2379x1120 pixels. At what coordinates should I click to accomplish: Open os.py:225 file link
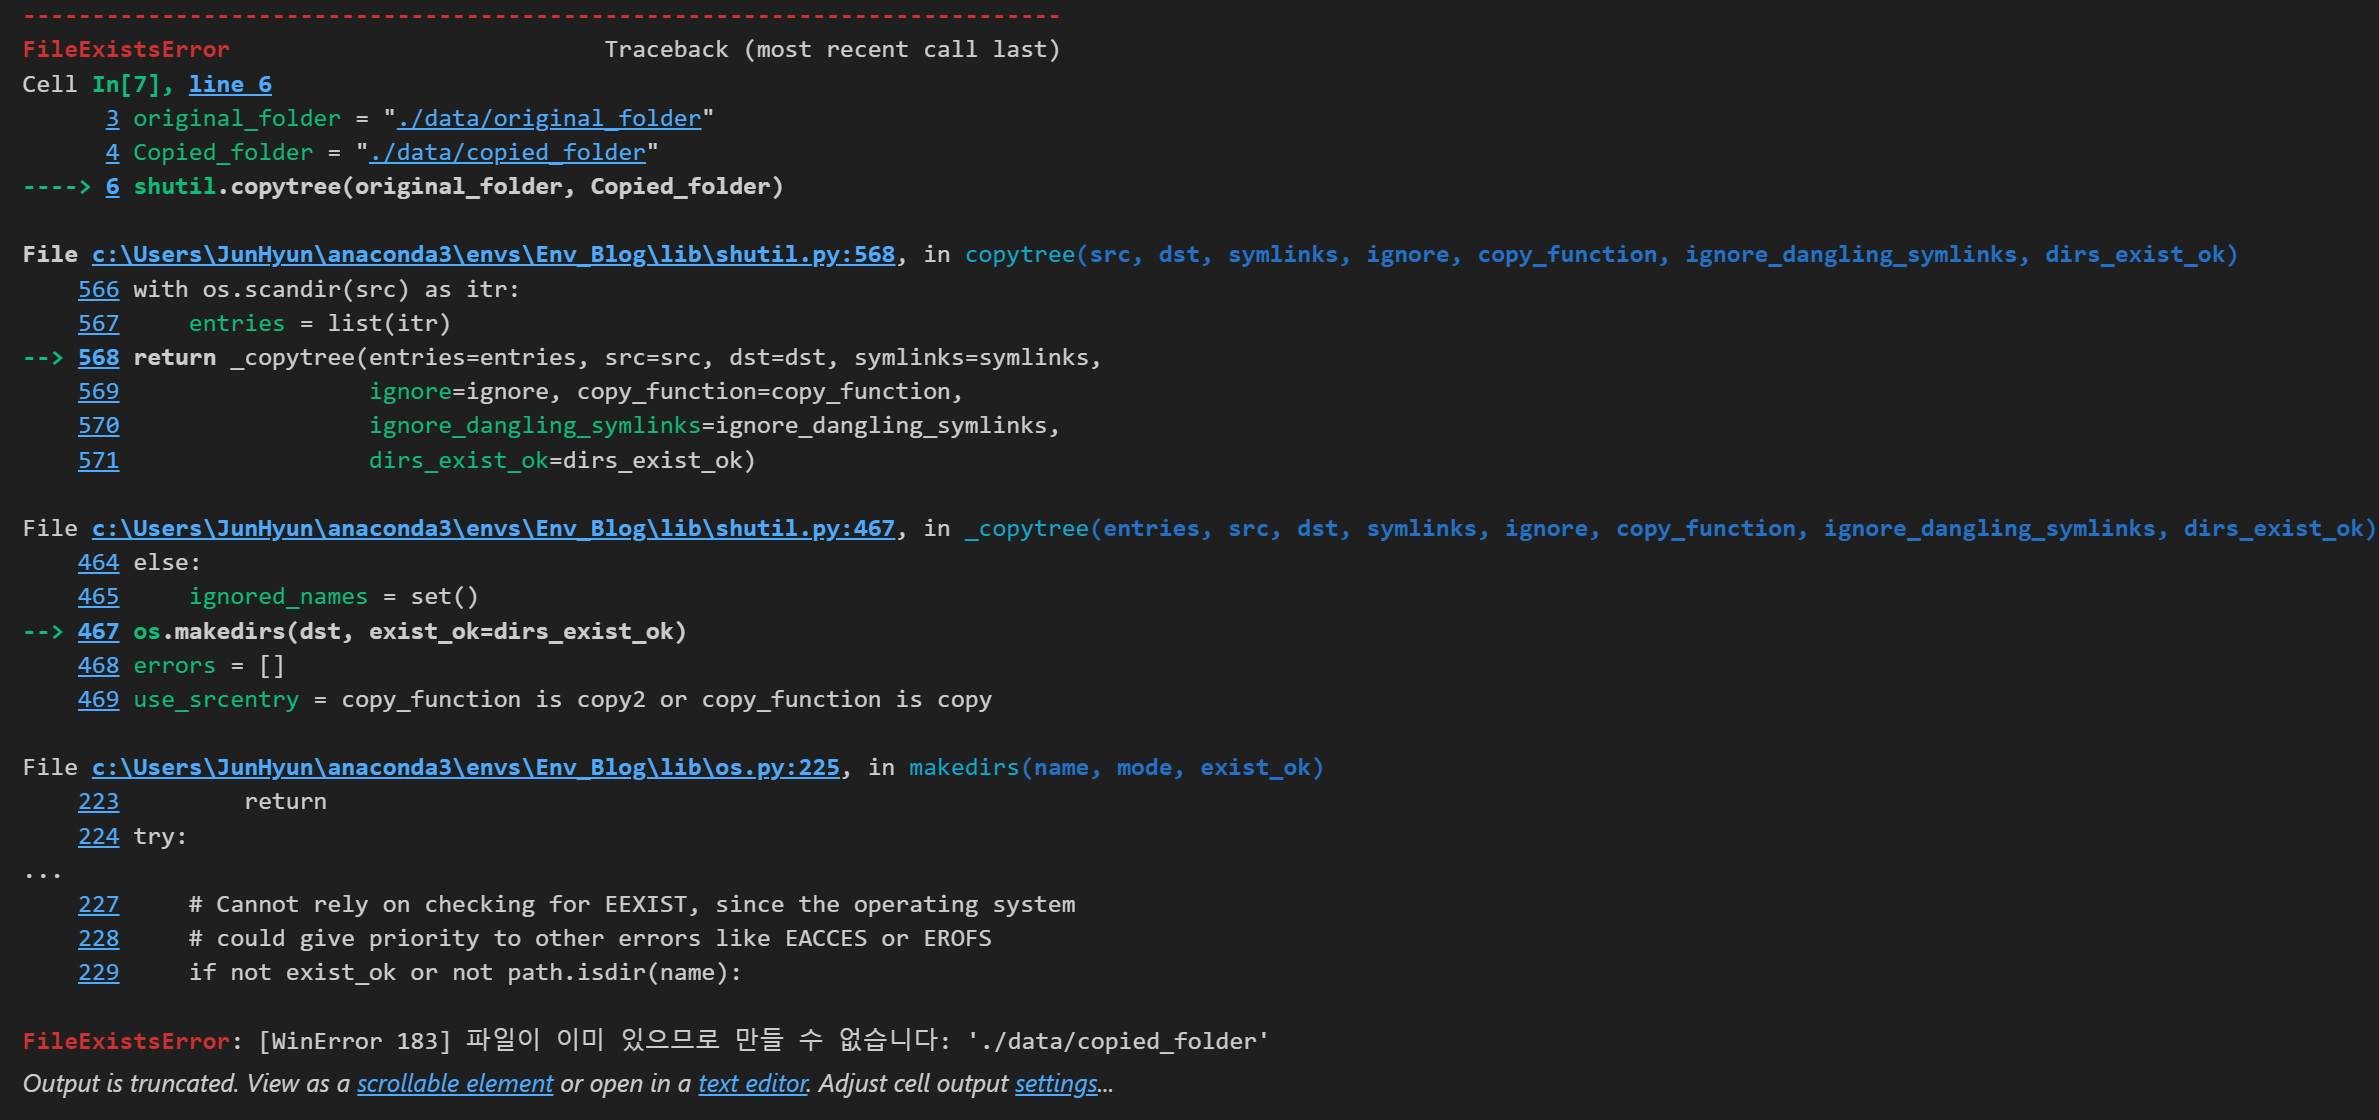(466, 767)
